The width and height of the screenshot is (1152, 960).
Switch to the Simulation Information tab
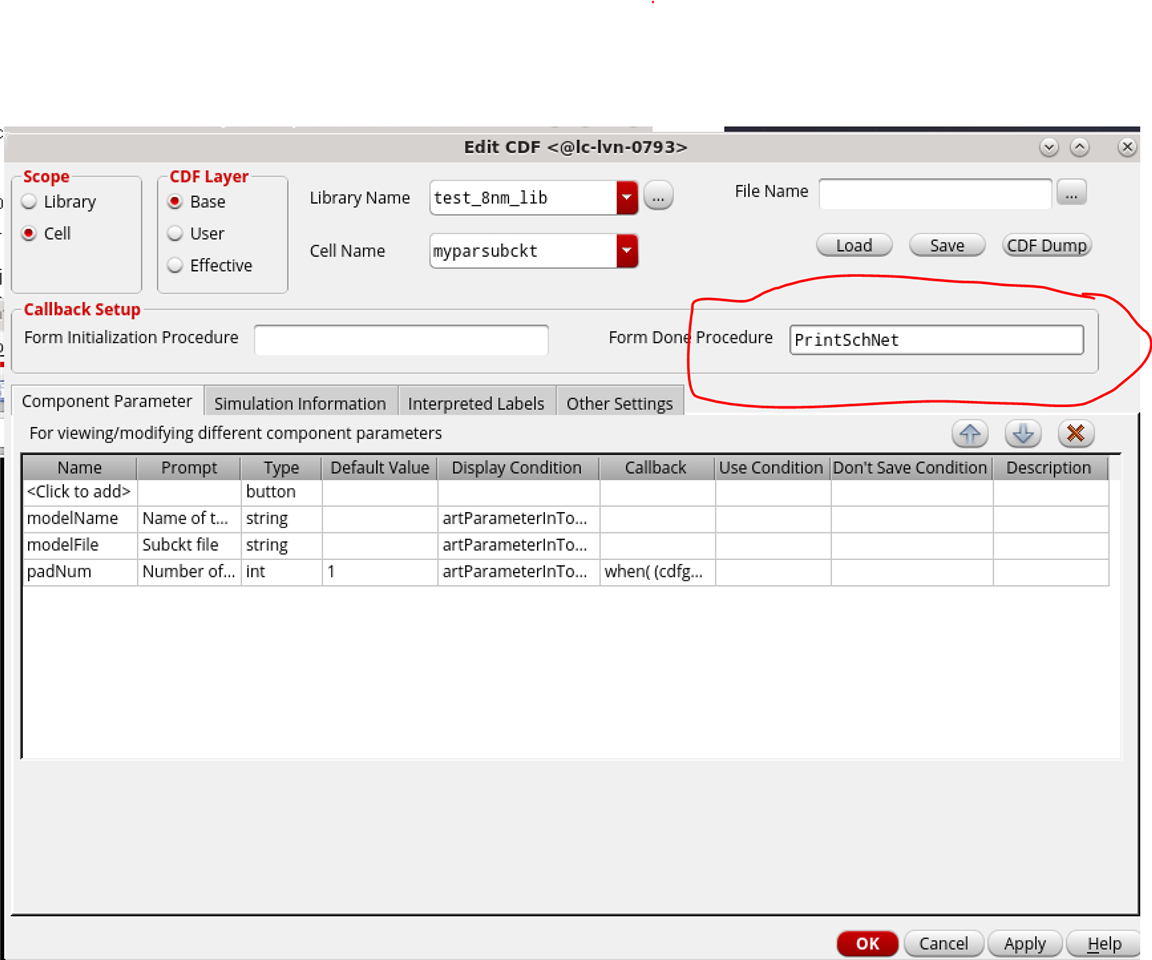tap(300, 403)
